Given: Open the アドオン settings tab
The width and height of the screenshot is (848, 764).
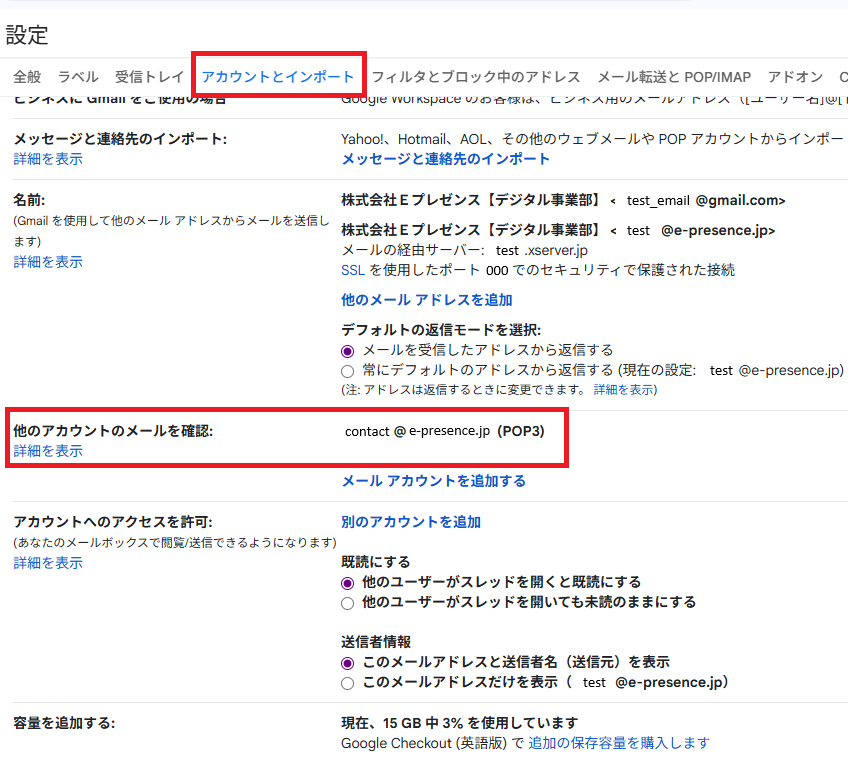Looking at the screenshot, I should pos(795,77).
